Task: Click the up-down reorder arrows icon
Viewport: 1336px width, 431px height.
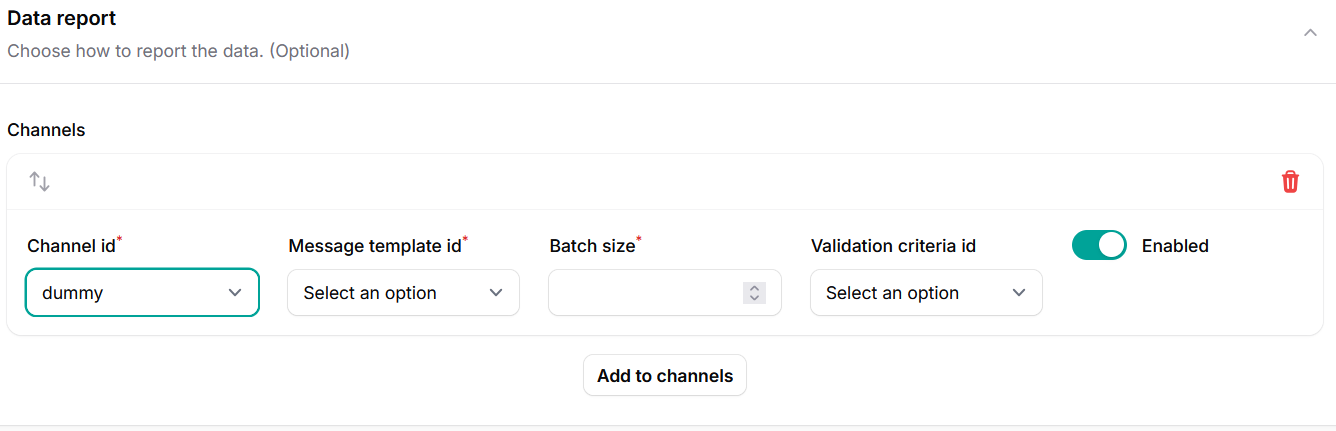Action: click(x=39, y=181)
